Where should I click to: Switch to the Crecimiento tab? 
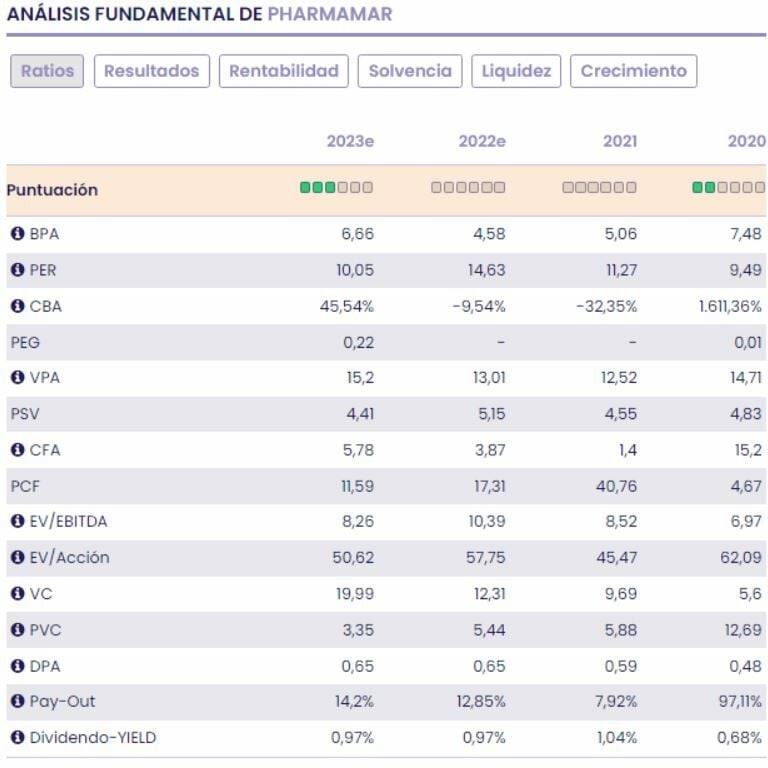(633, 71)
